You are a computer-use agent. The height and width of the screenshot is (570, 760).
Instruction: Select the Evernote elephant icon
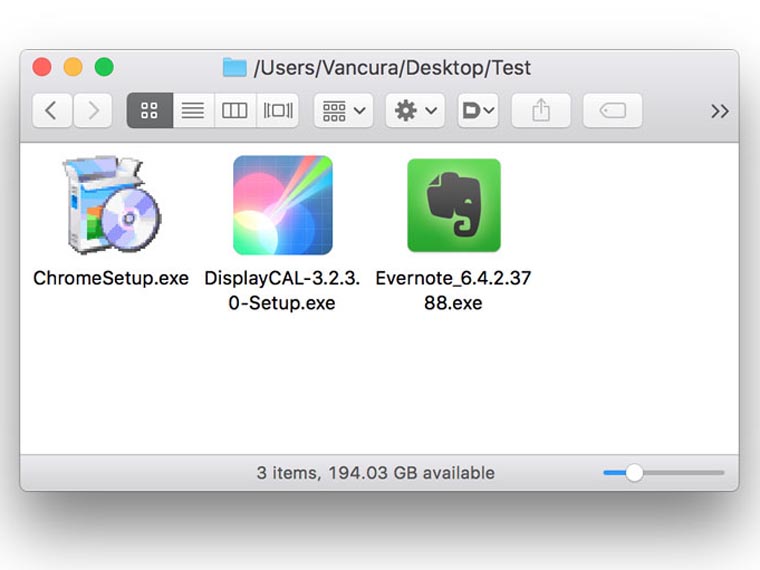click(454, 205)
